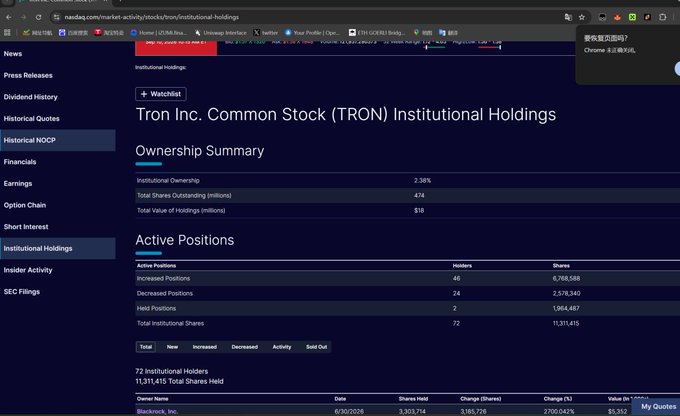680x416 pixels.
Task: Open the translate bookmark at end of bar
Action: point(448,33)
